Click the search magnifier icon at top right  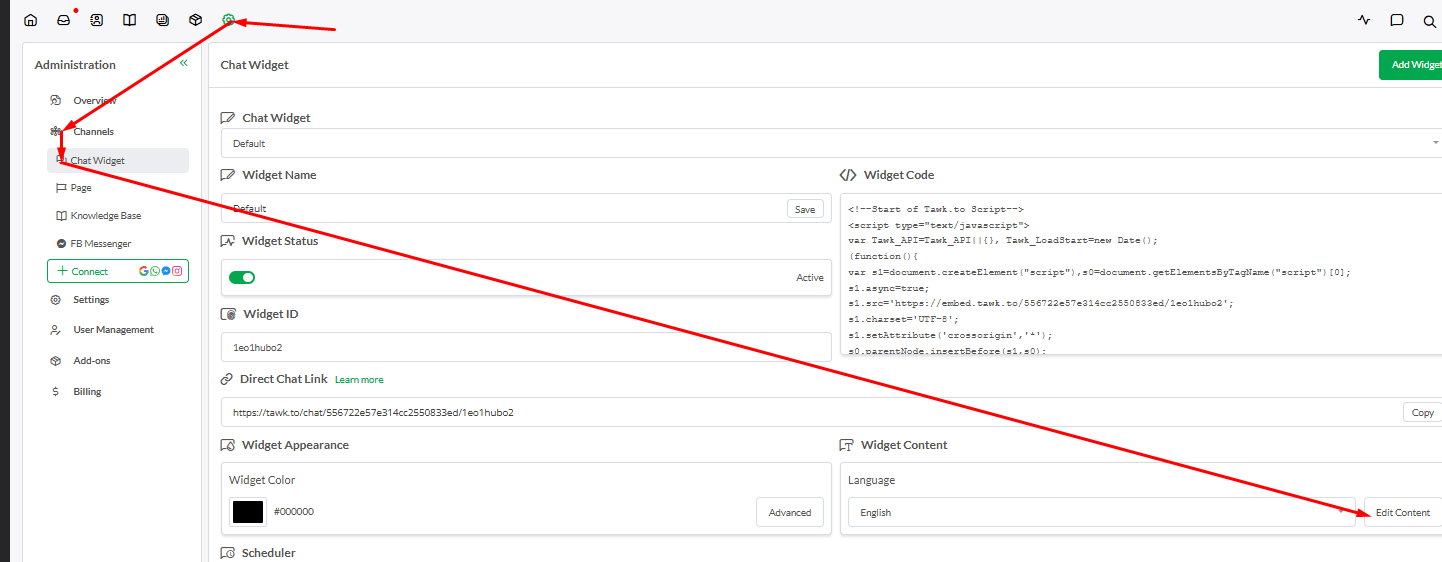(x=1429, y=21)
